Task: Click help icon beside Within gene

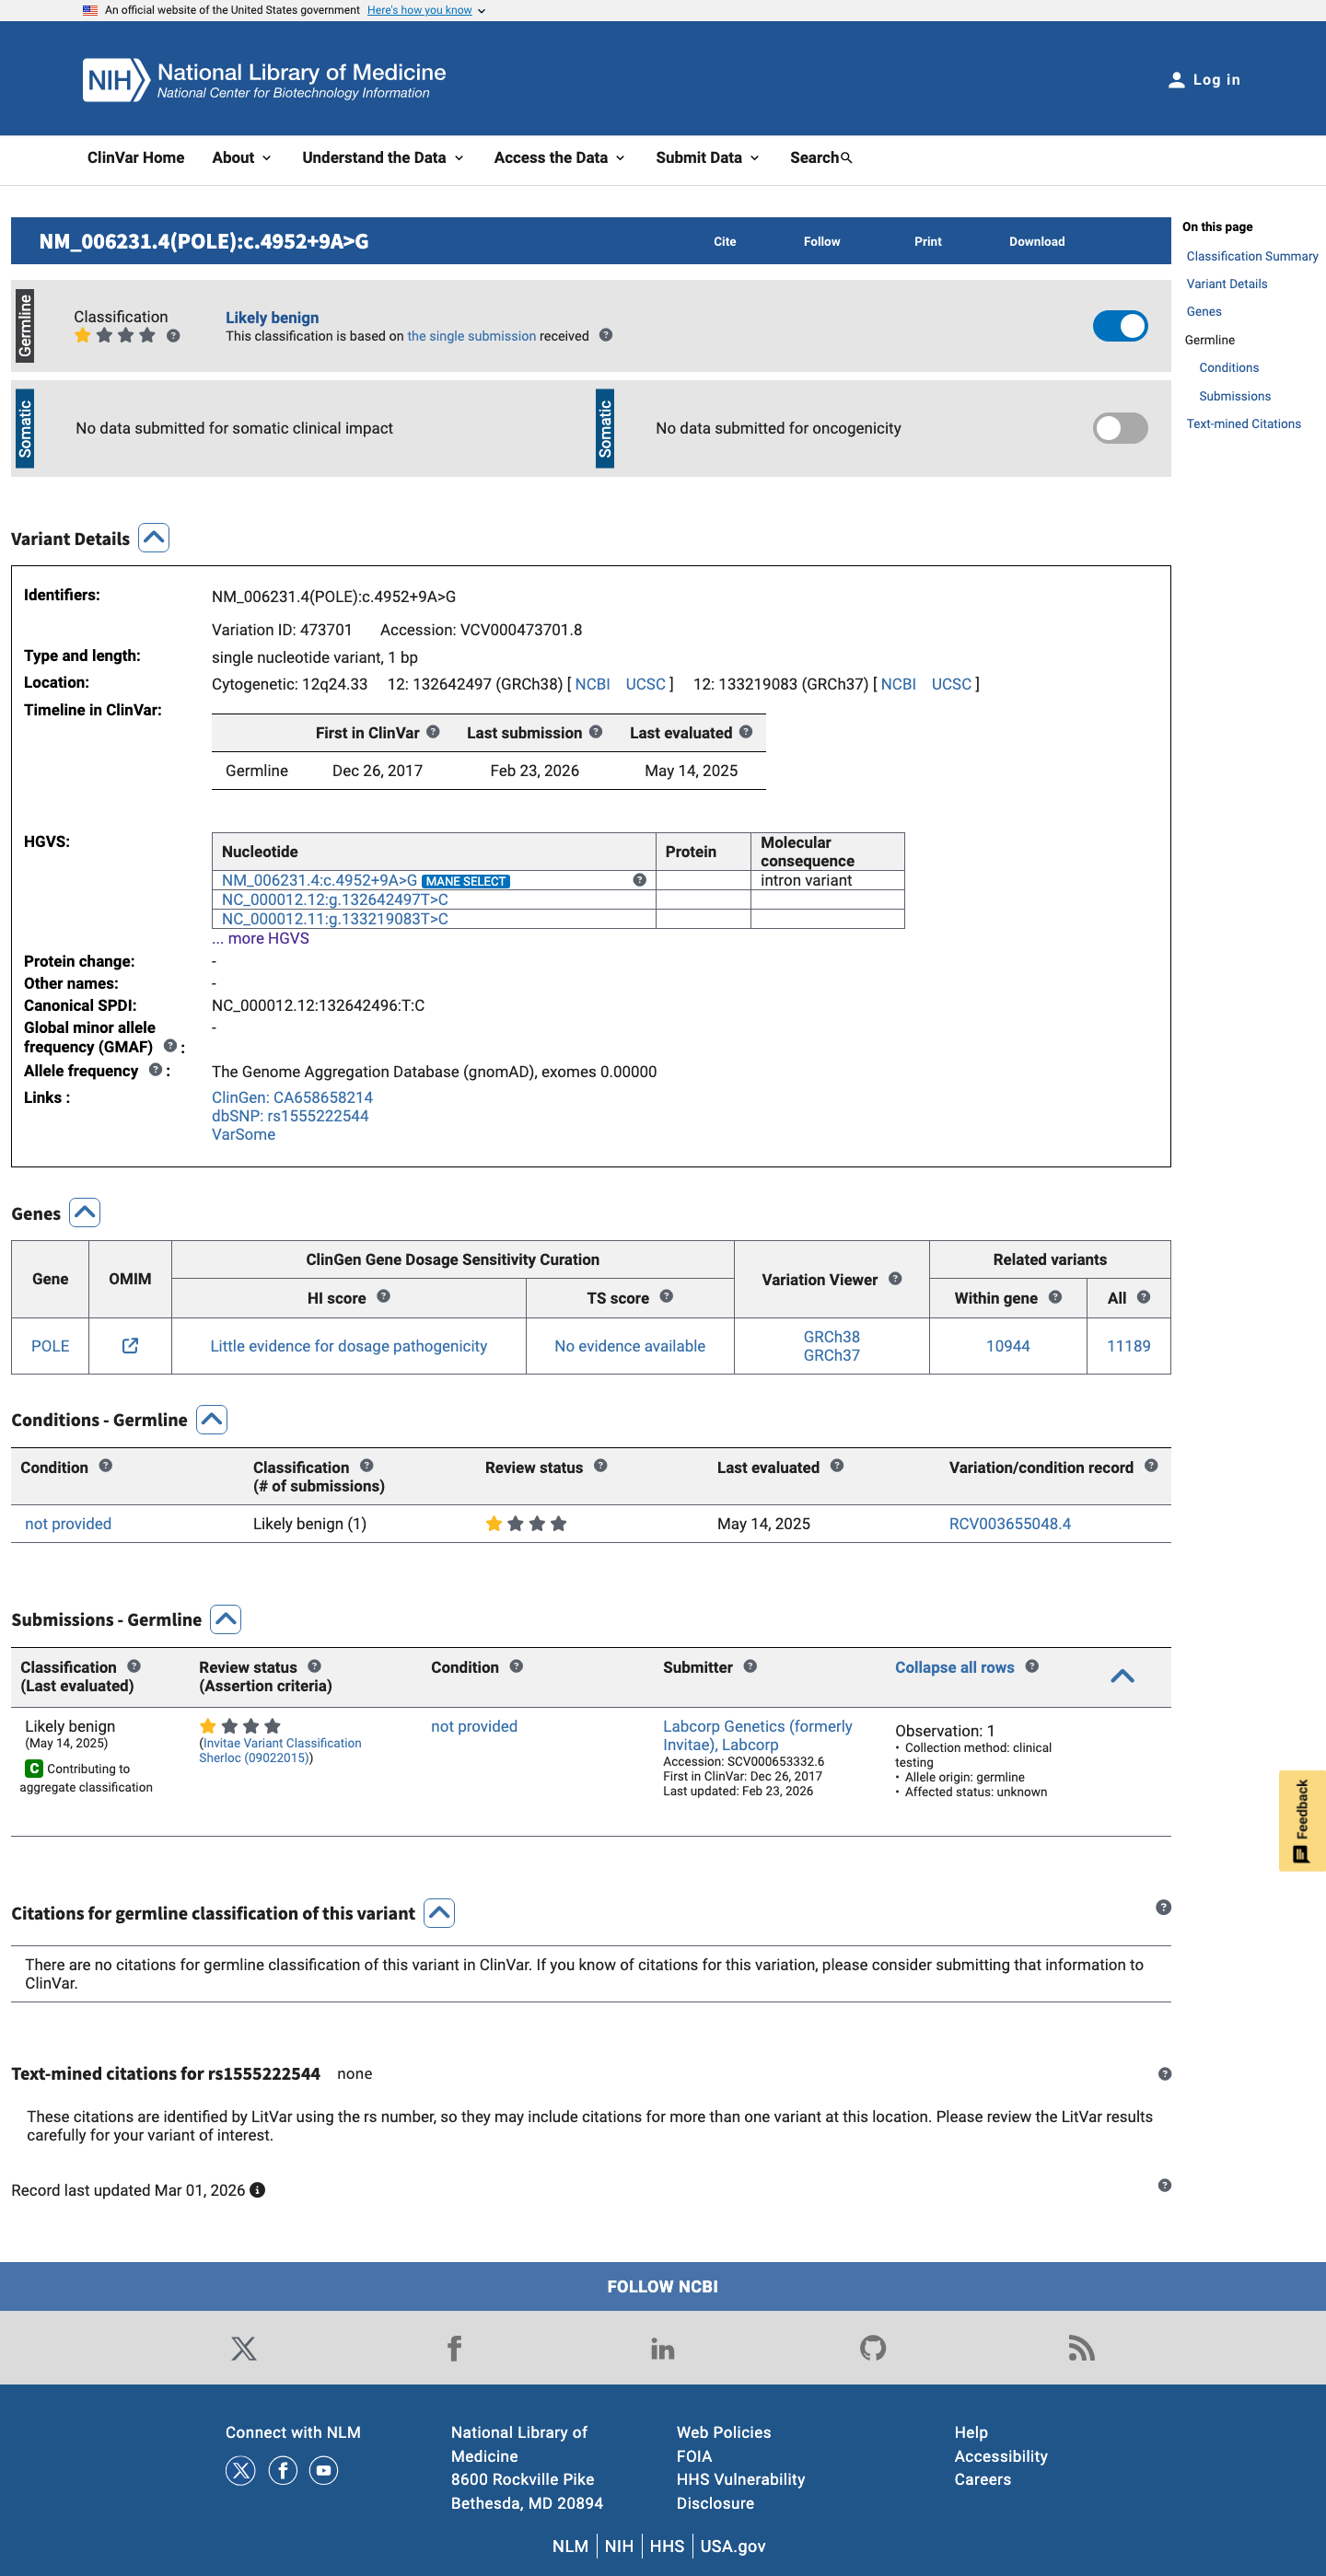Action: pyautogui.click(x=1055, y=1297)
